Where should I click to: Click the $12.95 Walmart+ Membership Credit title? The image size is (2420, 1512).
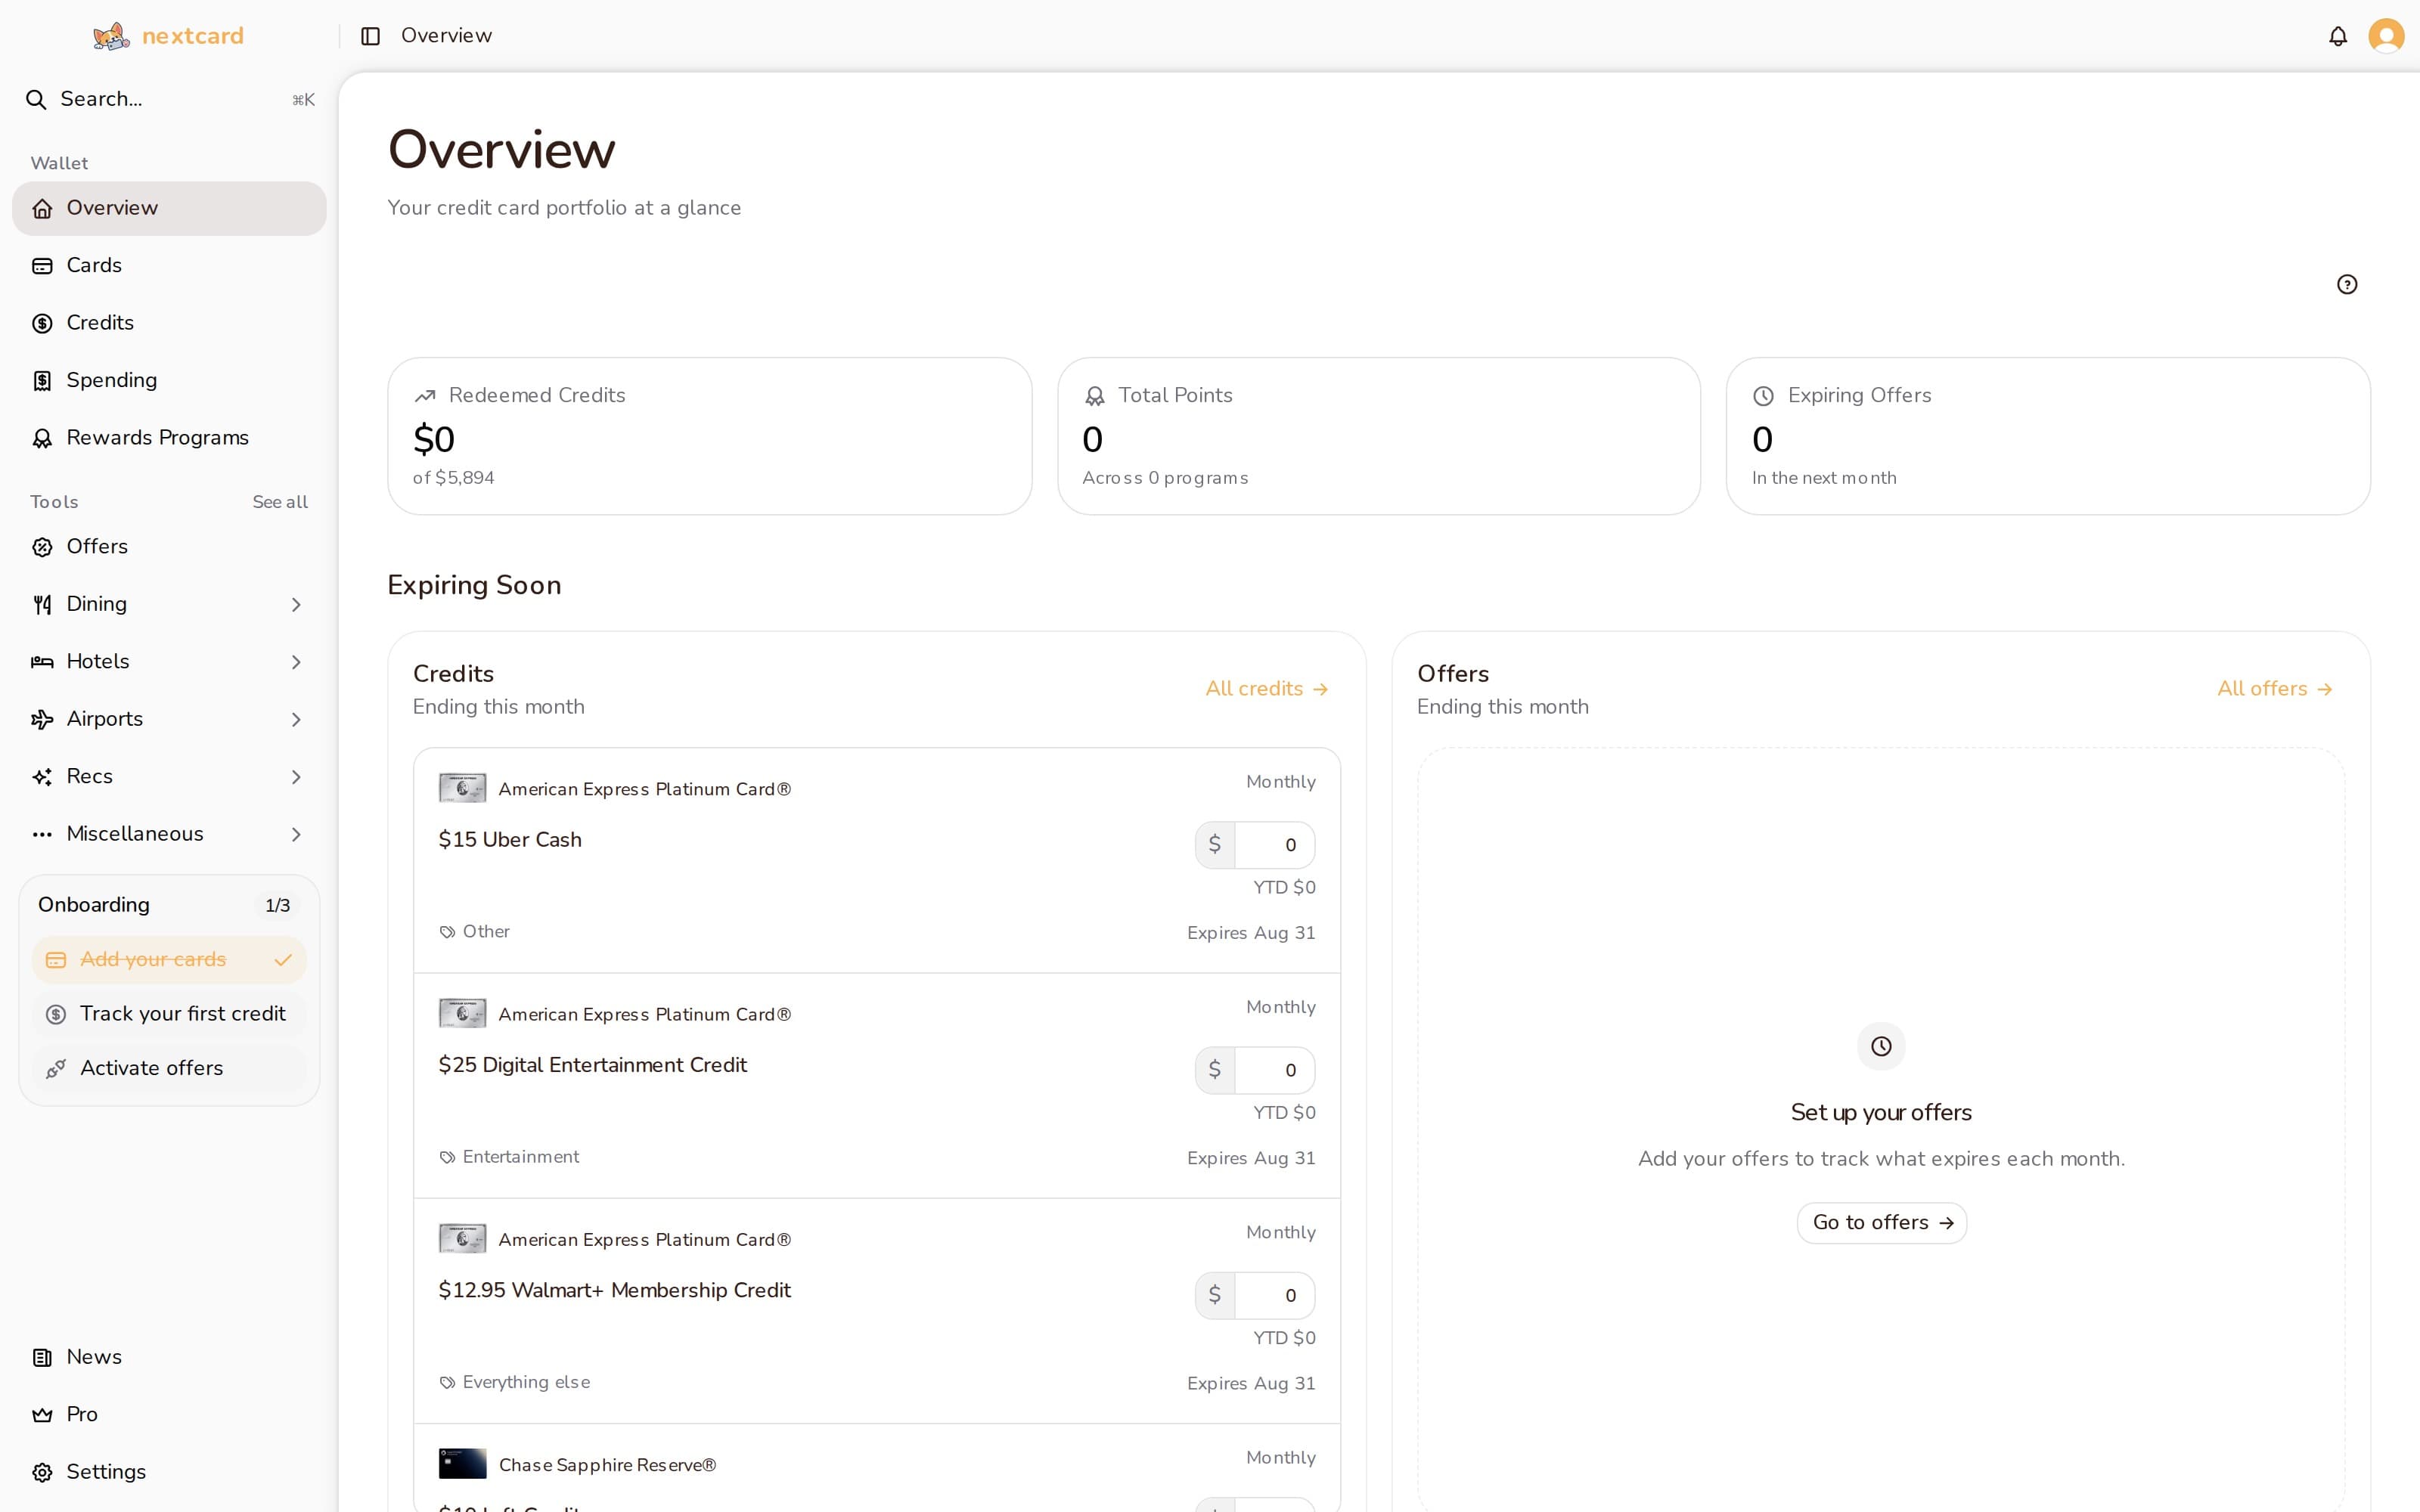click(614, 1290)
